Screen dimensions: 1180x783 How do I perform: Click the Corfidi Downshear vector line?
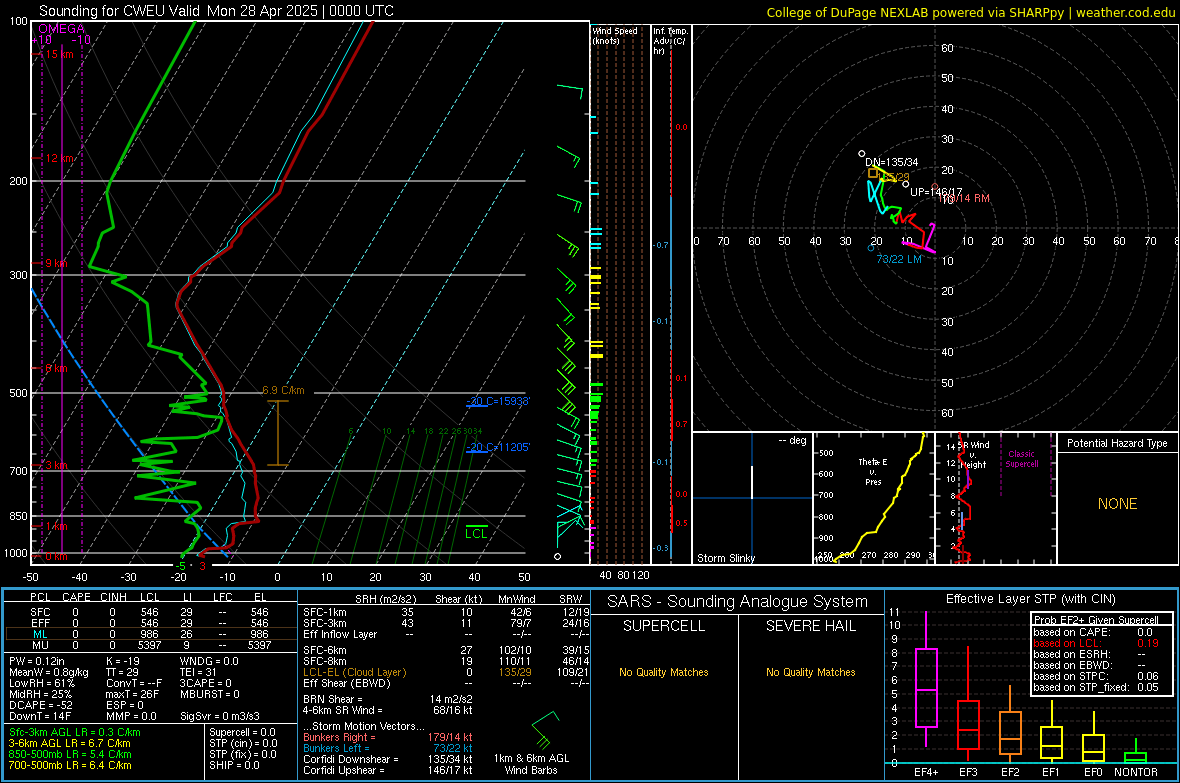(x=388, y=759)
